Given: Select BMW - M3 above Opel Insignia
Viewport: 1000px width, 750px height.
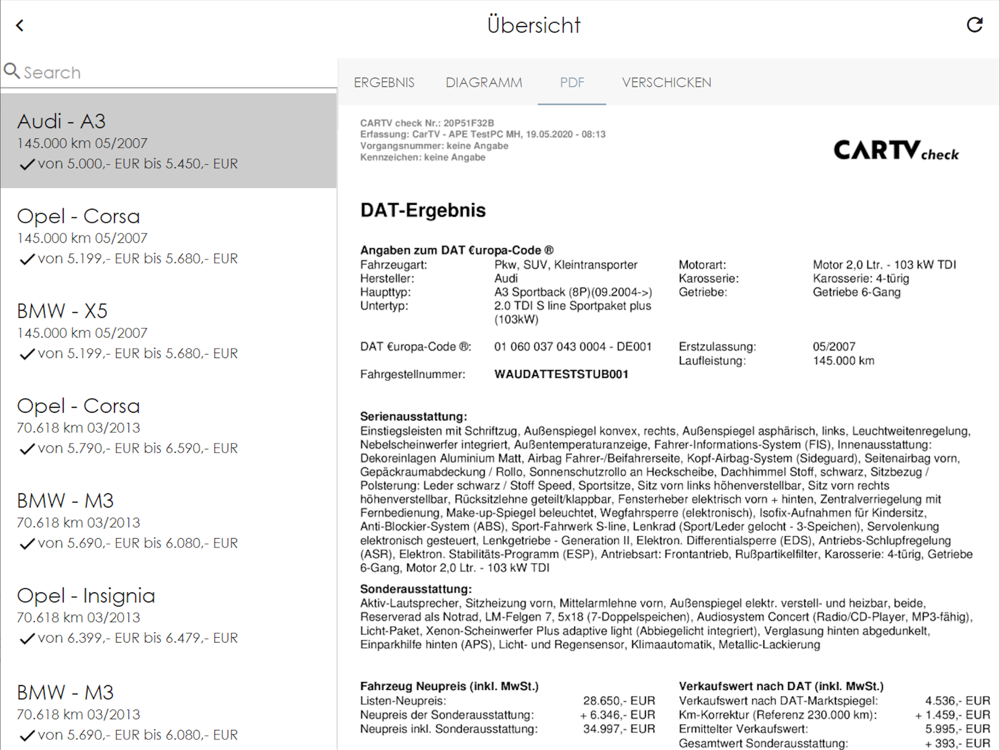Looking at the screenshot, I should click(168, 521).
